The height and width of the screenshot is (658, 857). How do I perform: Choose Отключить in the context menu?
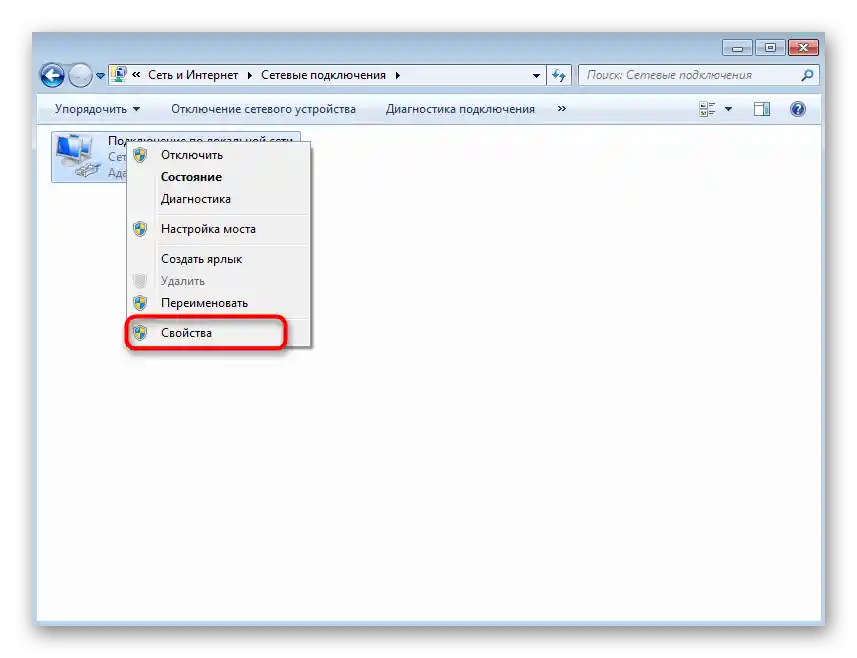tap(218, 155)
